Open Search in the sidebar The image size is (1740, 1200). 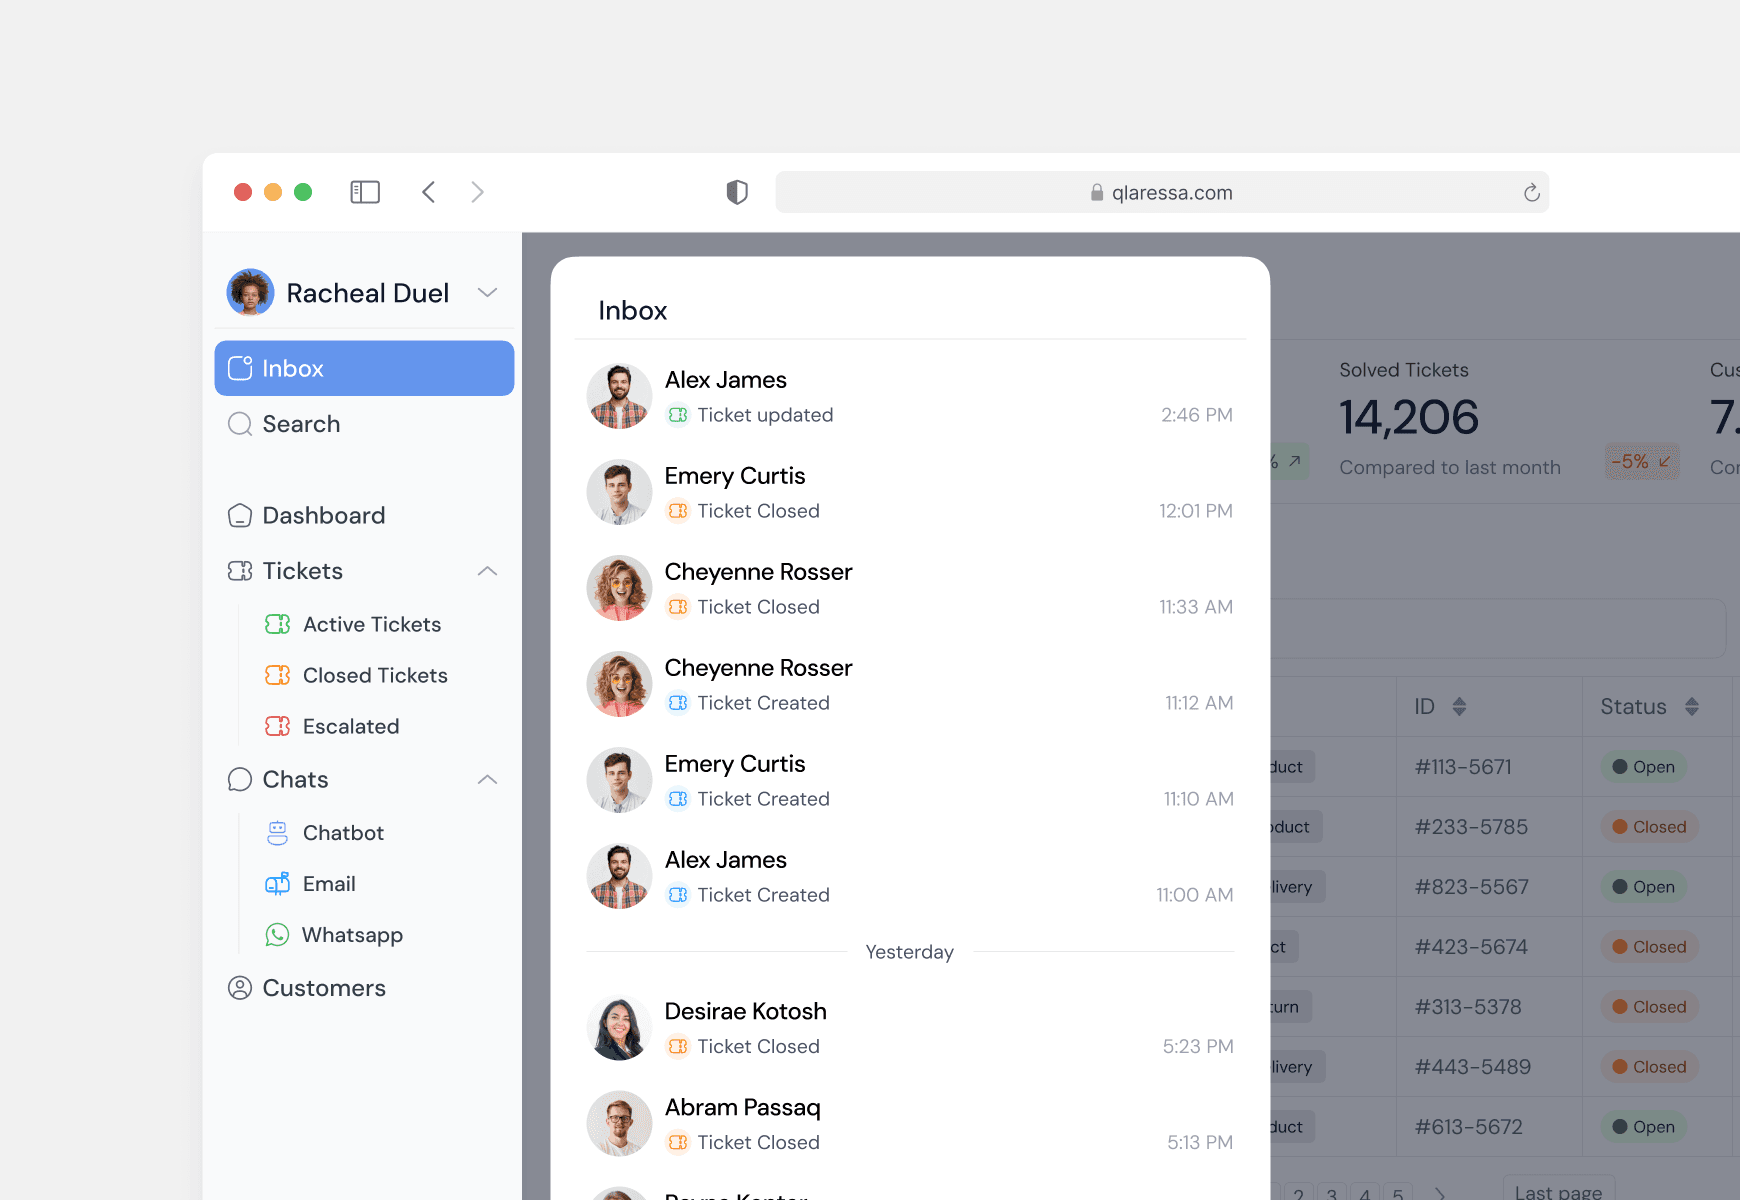pyautogui.click(x=364, y=424)
